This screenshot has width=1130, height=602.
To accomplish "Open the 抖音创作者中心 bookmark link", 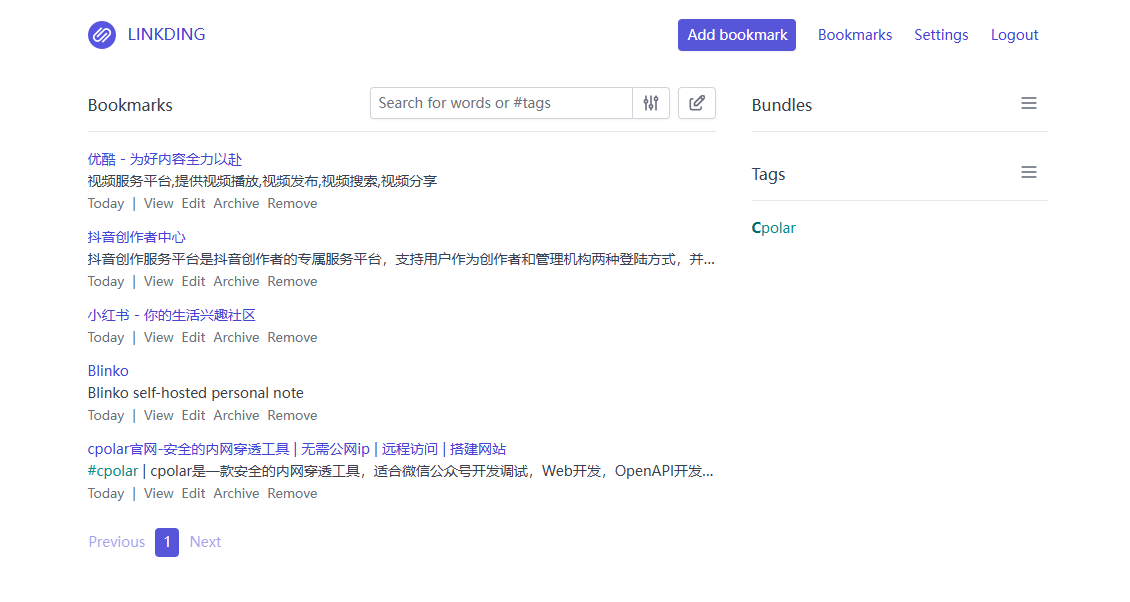I will pyautogui.click(x=137, y=237).
